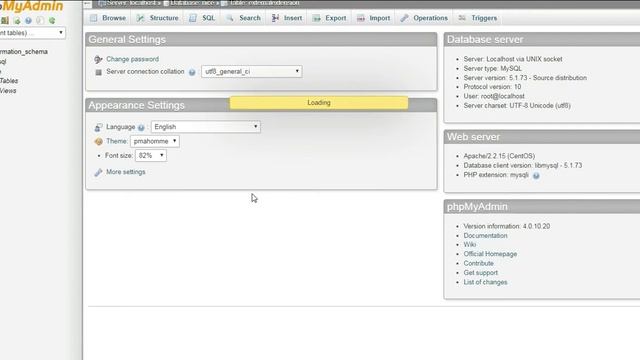Click 'Version information: 4.0.10.20' text
Viewport: 640px width, 360px height.
[x=507, y=226]
